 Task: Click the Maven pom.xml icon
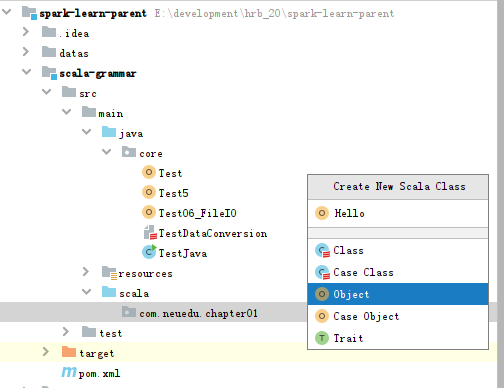69,372
